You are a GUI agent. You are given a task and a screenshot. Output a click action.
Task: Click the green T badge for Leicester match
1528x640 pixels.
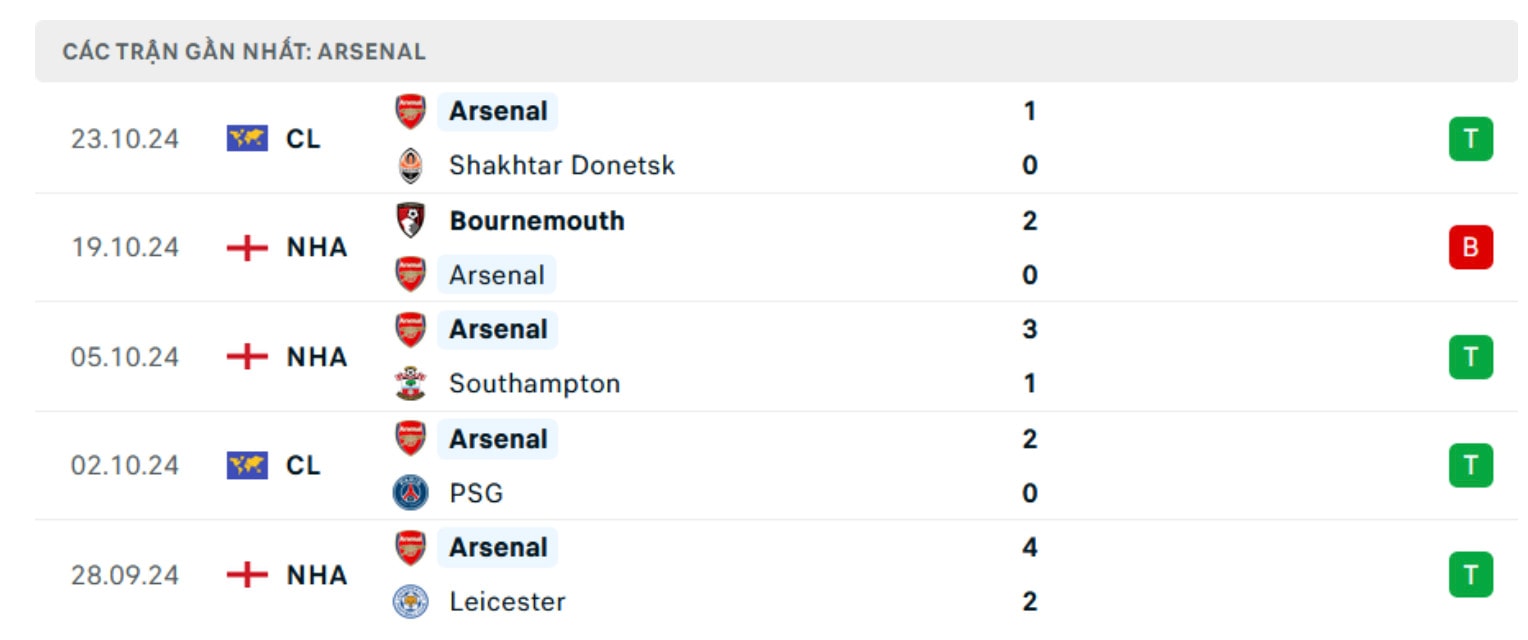[x=1470, y=575]
